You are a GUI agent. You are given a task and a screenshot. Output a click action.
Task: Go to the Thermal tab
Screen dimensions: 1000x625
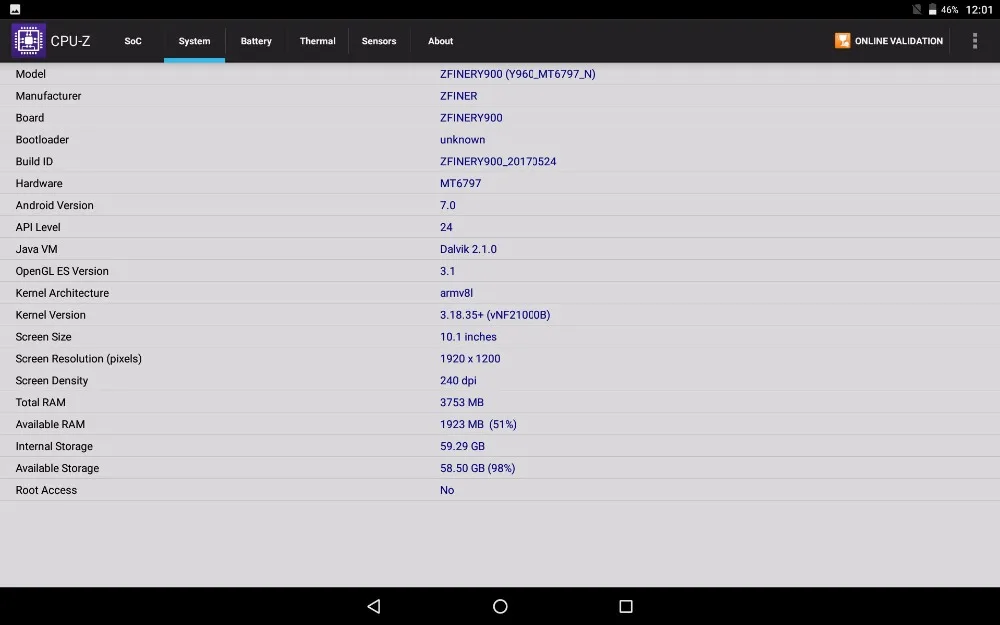[x=317, y=41]
